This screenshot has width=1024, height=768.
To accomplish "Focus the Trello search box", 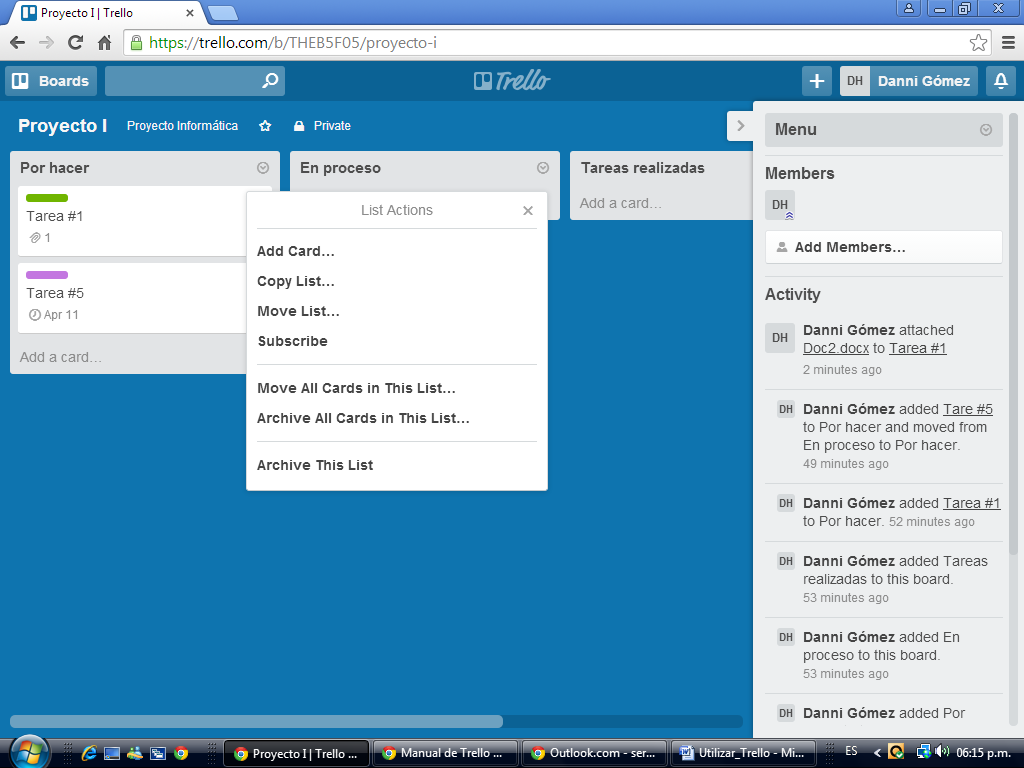I will (195, 81).
